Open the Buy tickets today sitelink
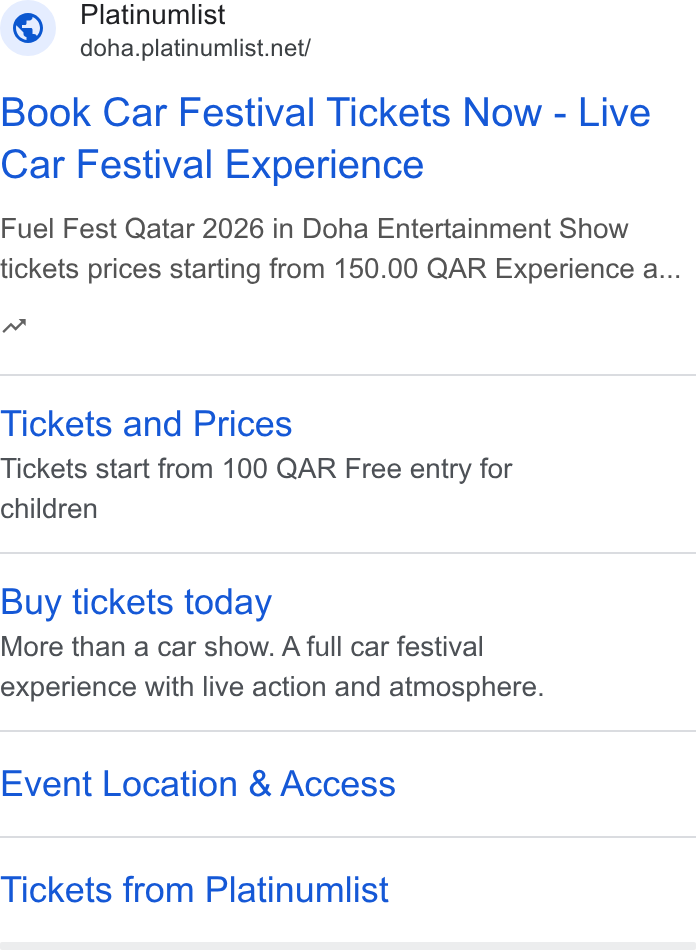The image size is (696, 950). 136,602
